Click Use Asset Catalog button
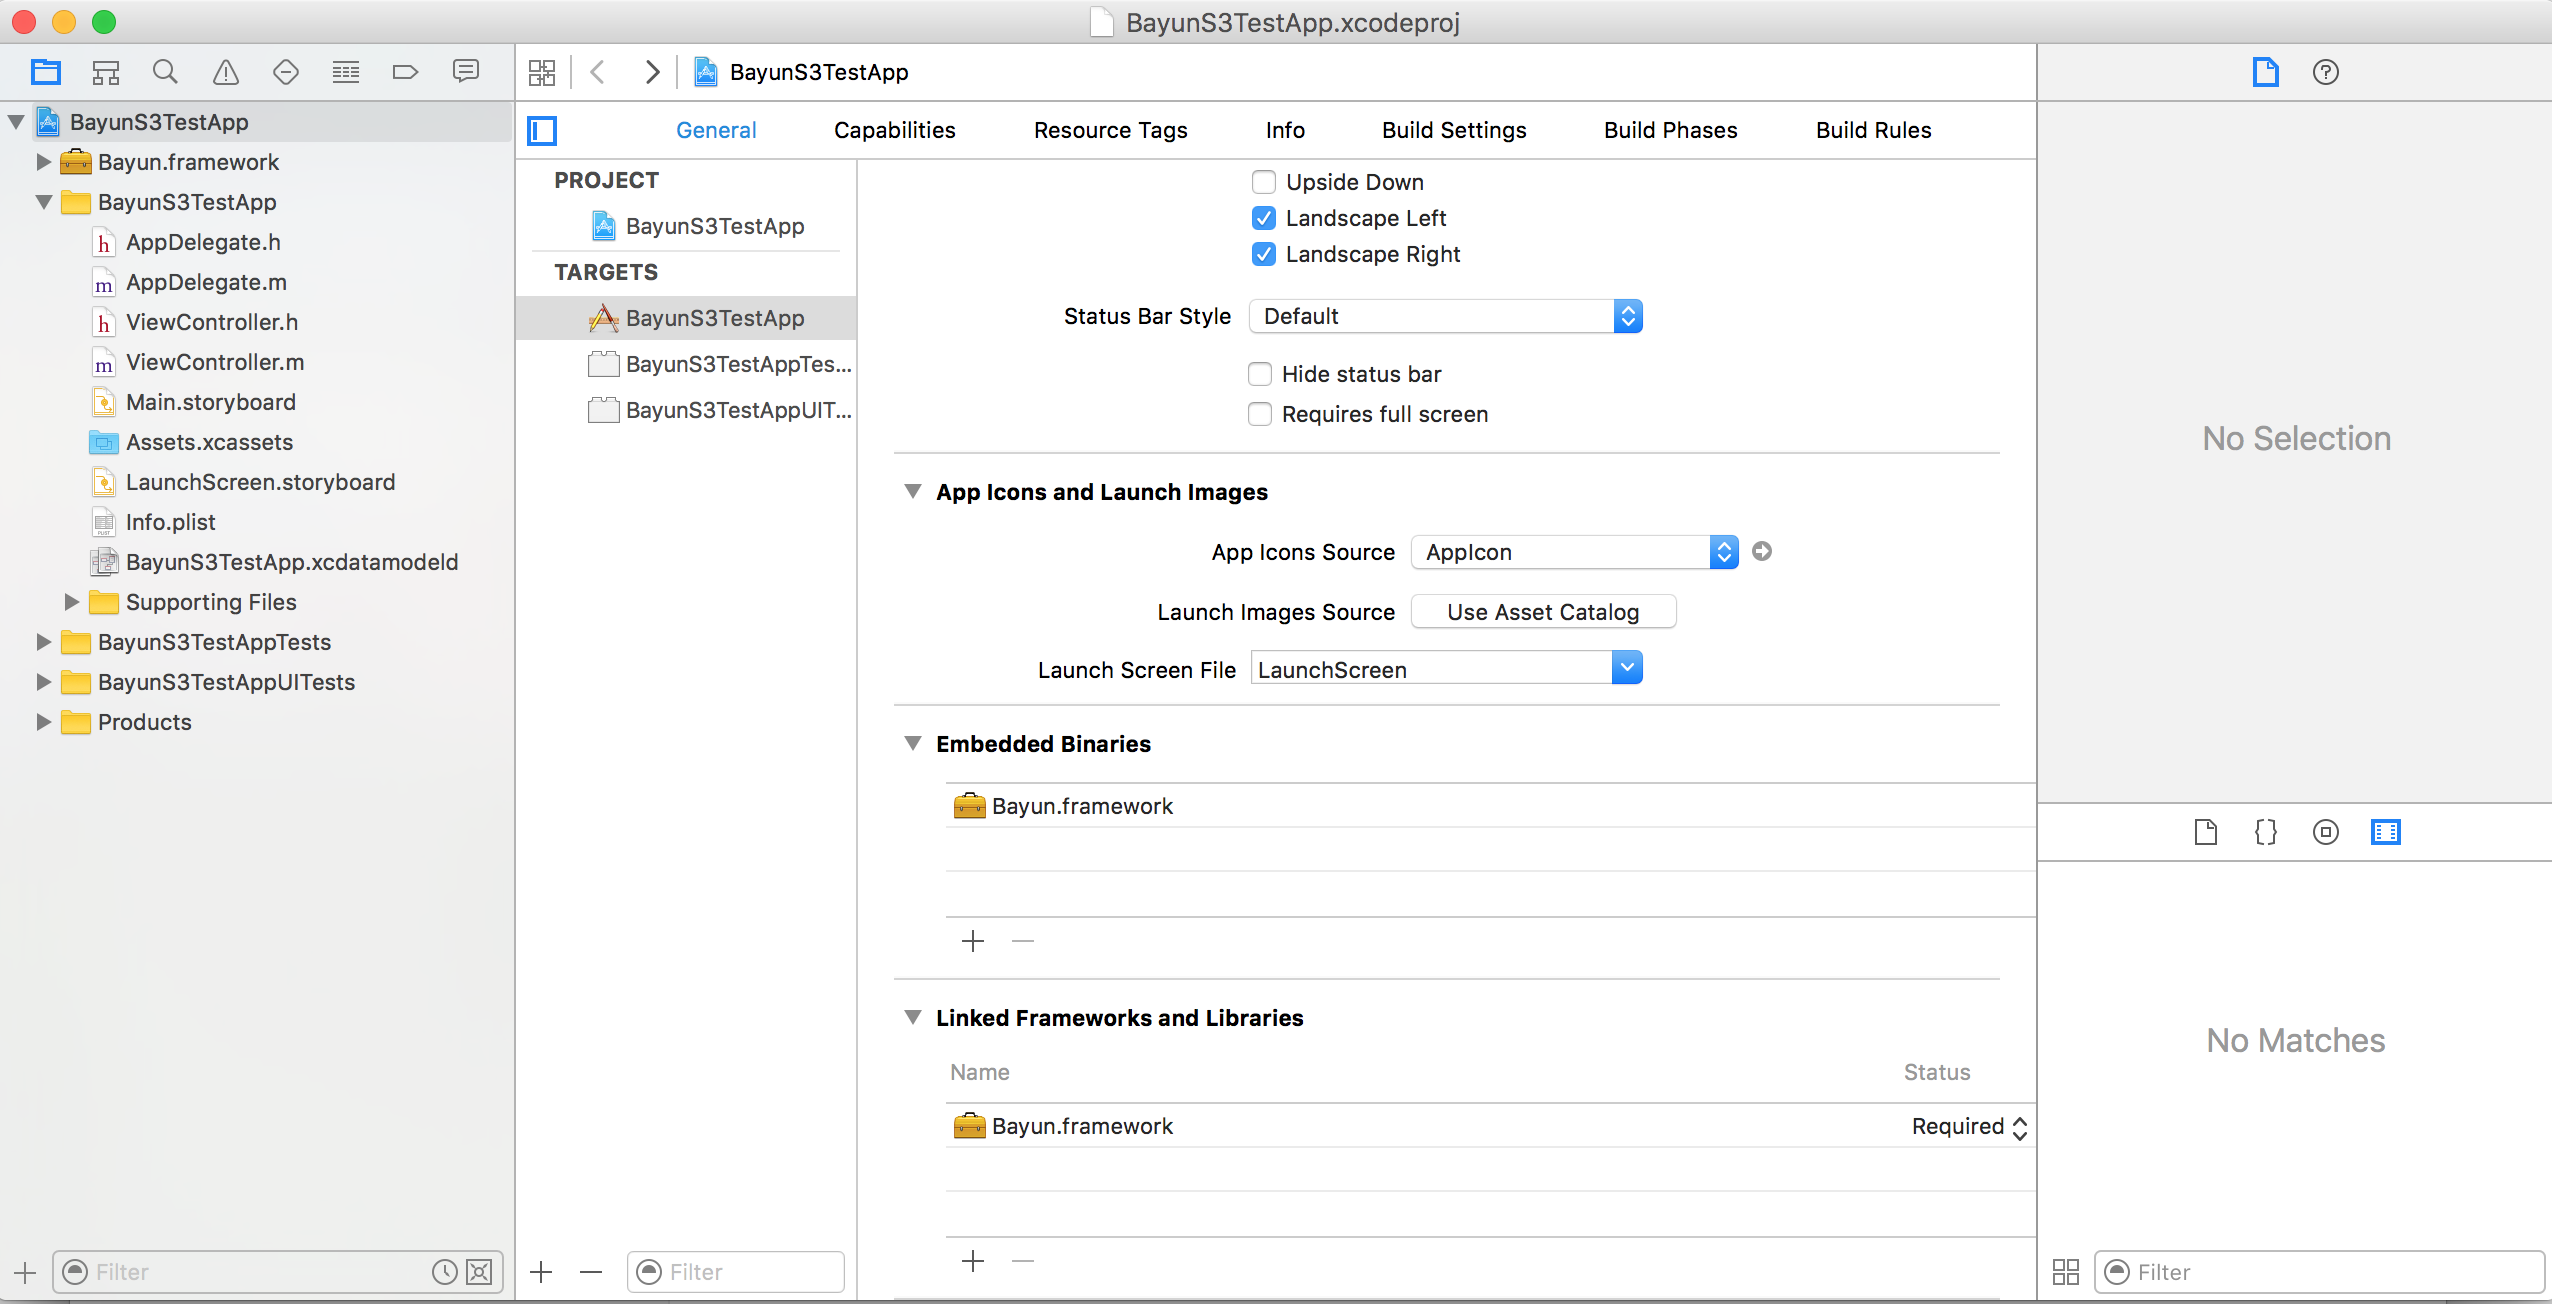Image resolution: width=2552 pixels, height=1304 pixels. 1542,612
